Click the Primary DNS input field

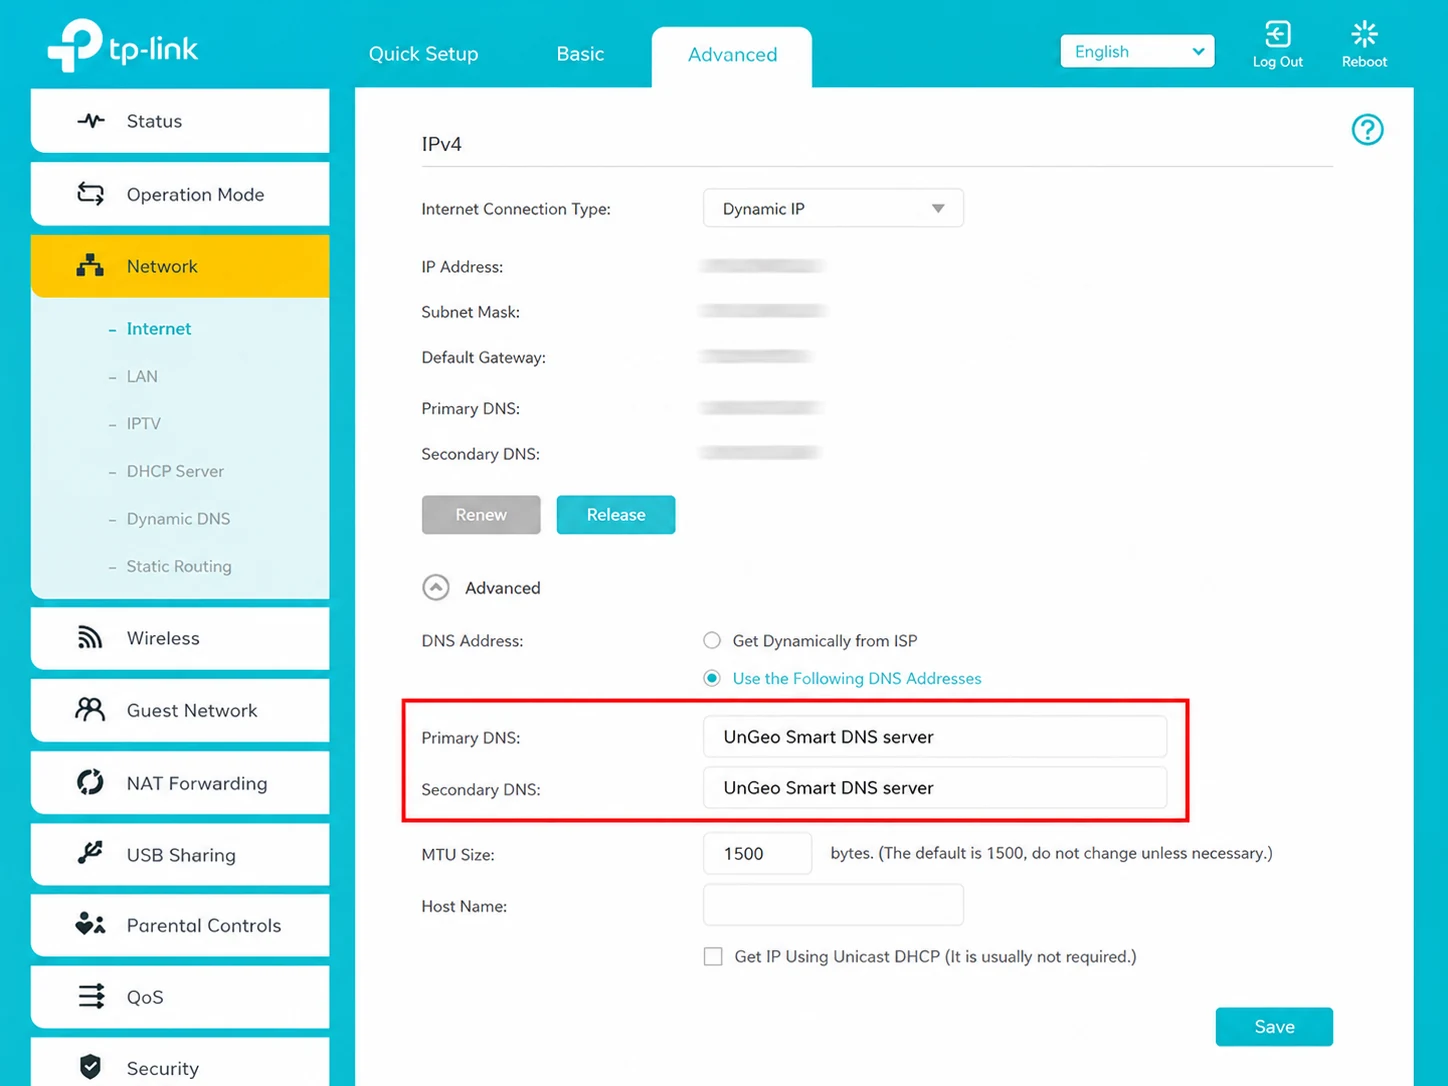[x=935, y=737]
